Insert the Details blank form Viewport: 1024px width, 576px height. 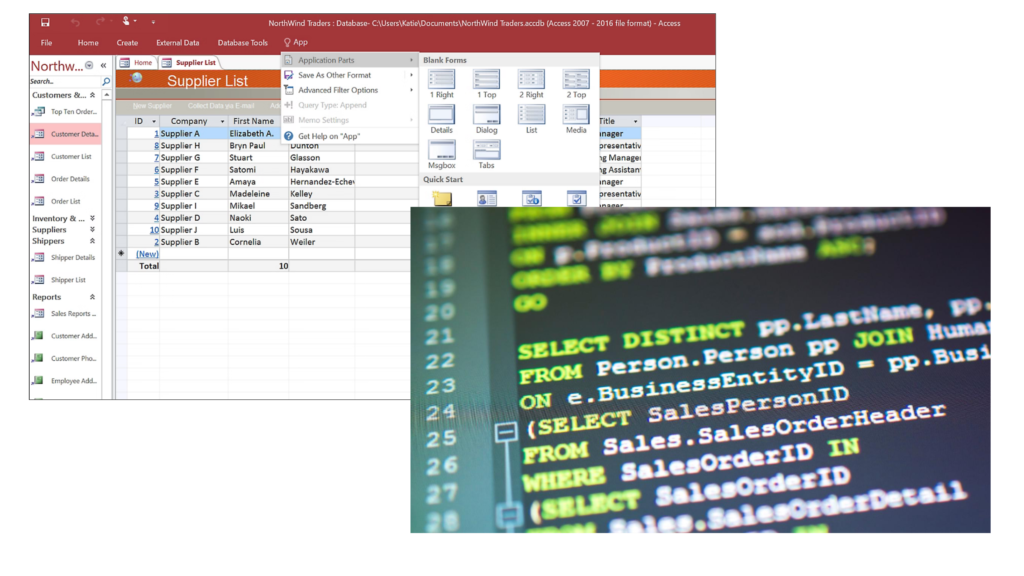441,119
